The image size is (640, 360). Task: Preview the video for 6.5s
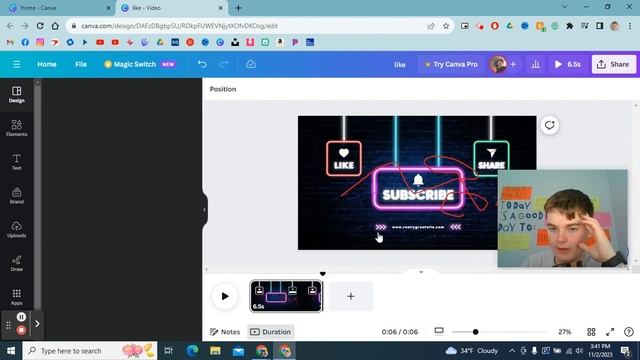coord(567,64)
